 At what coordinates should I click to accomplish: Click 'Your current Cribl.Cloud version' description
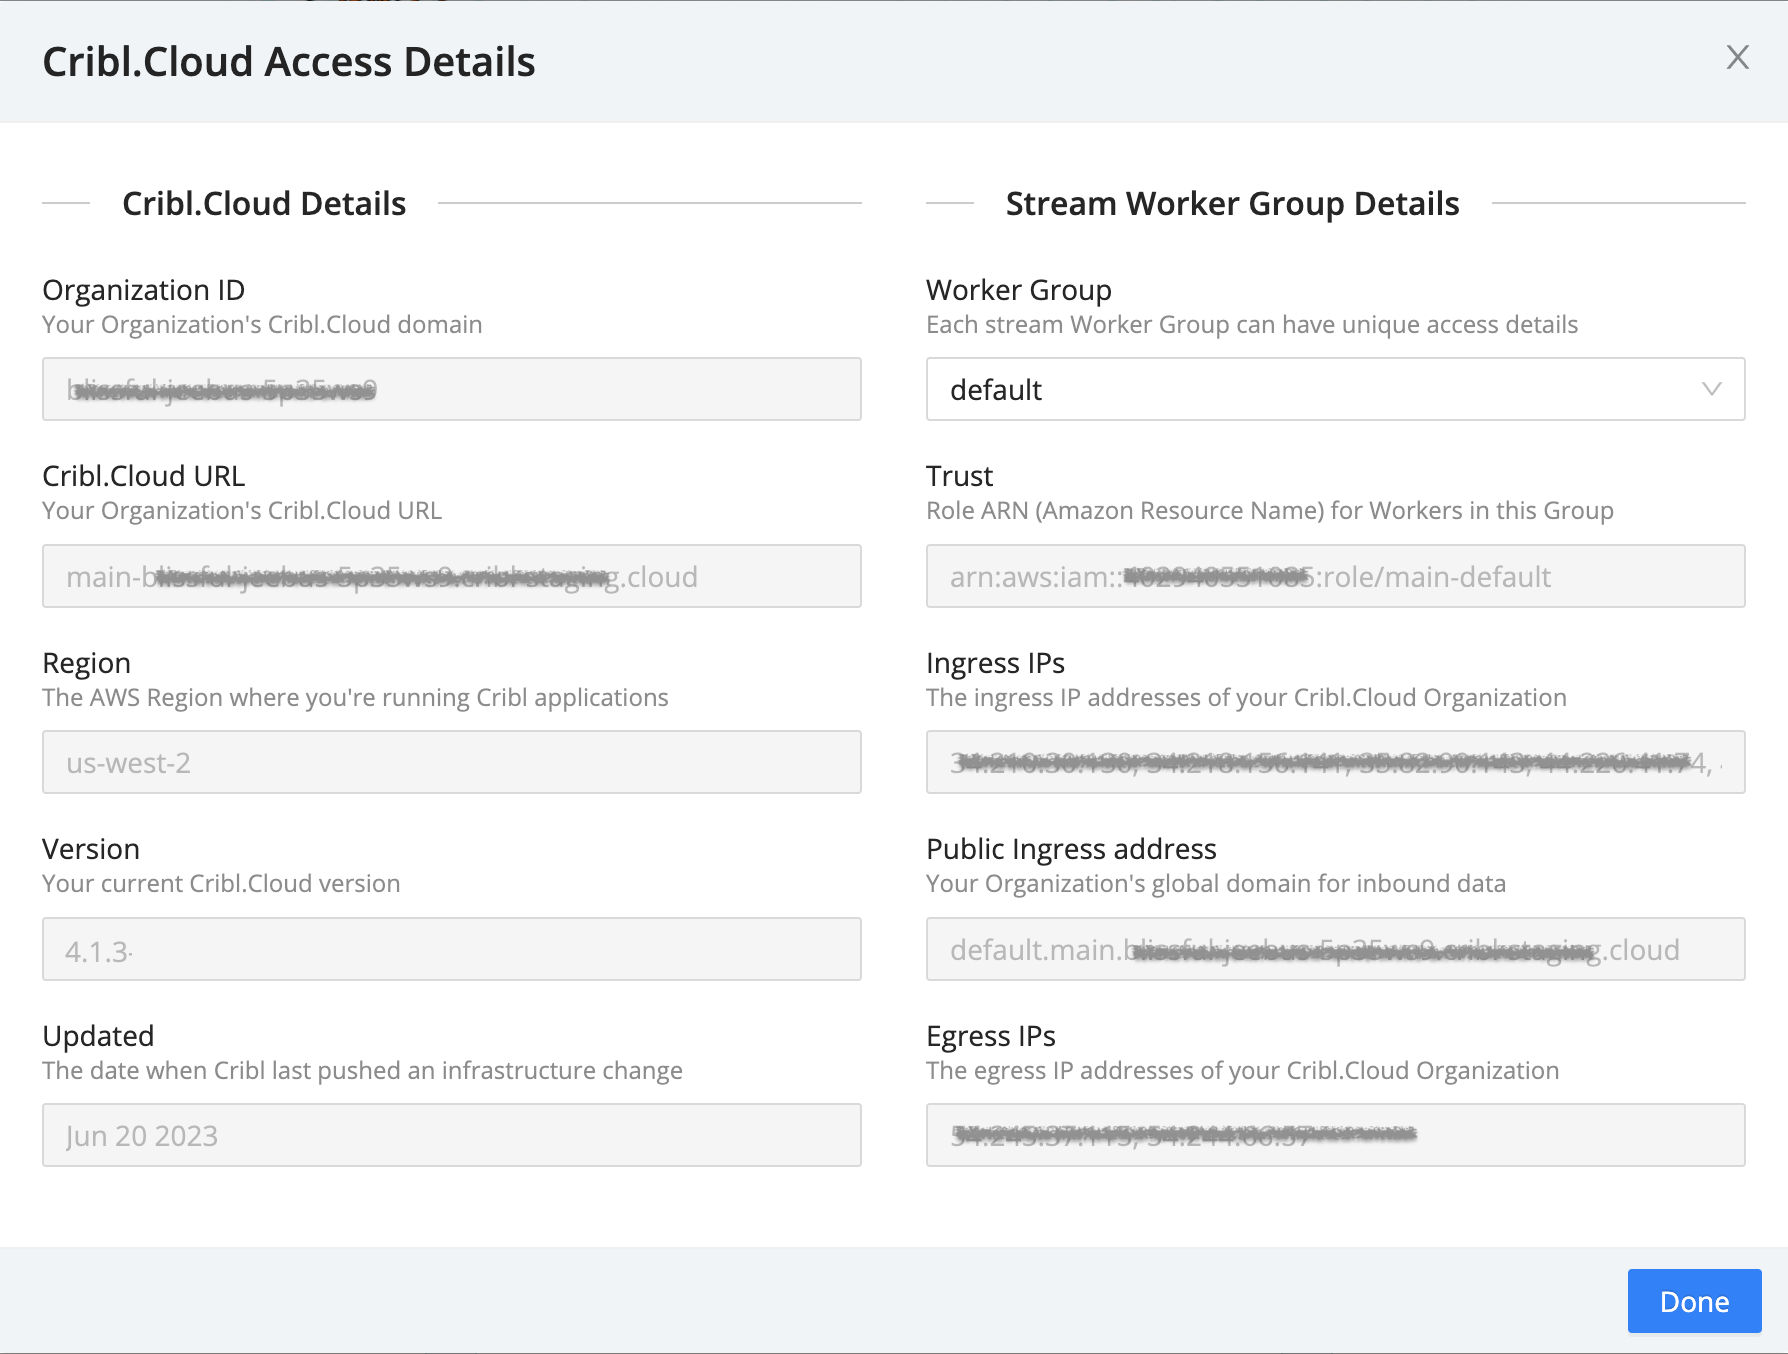tap(221, 884)
